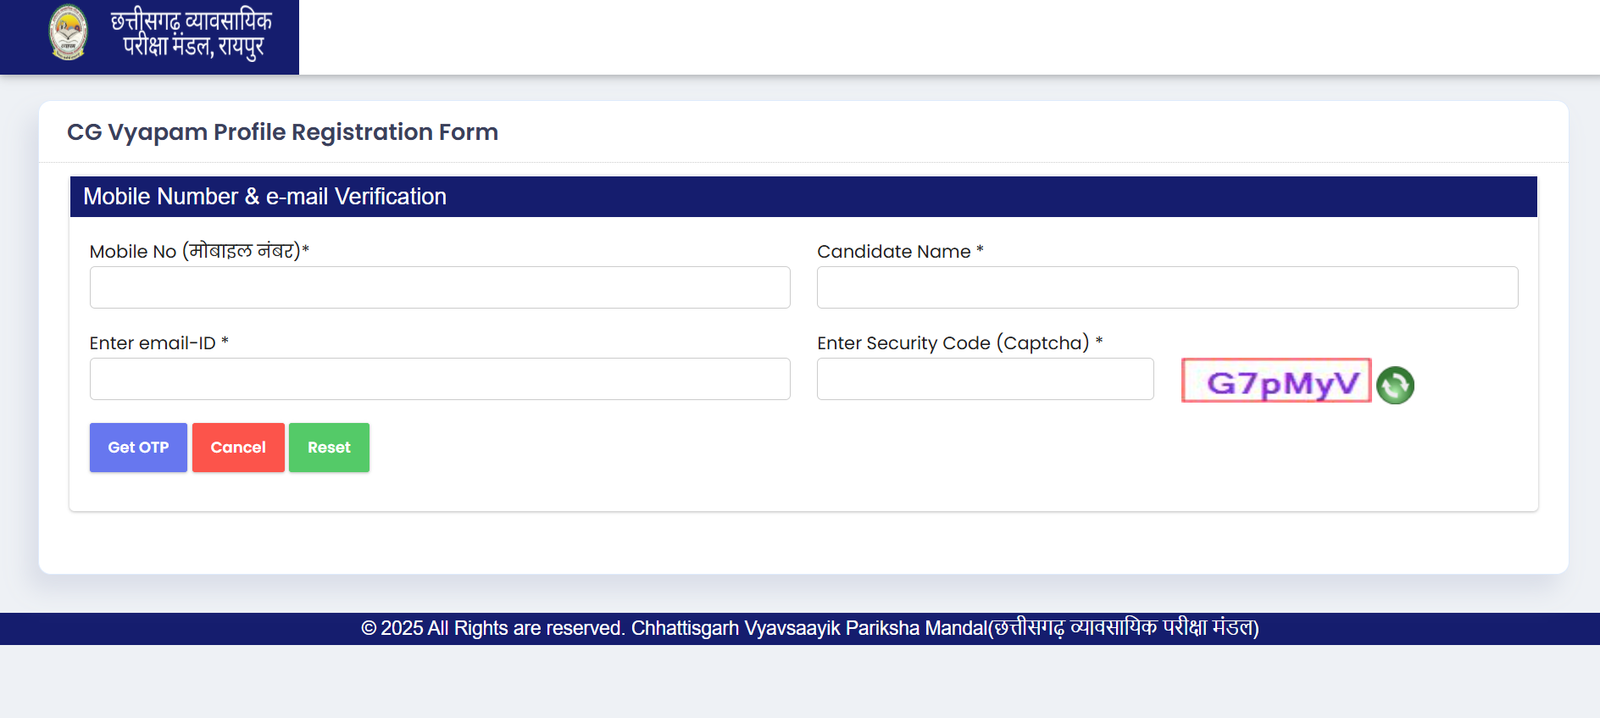The height and width of the screenshot is (718, 1600).
Task: Focus the Candidate Name input field
Action: coord(1167,288)
